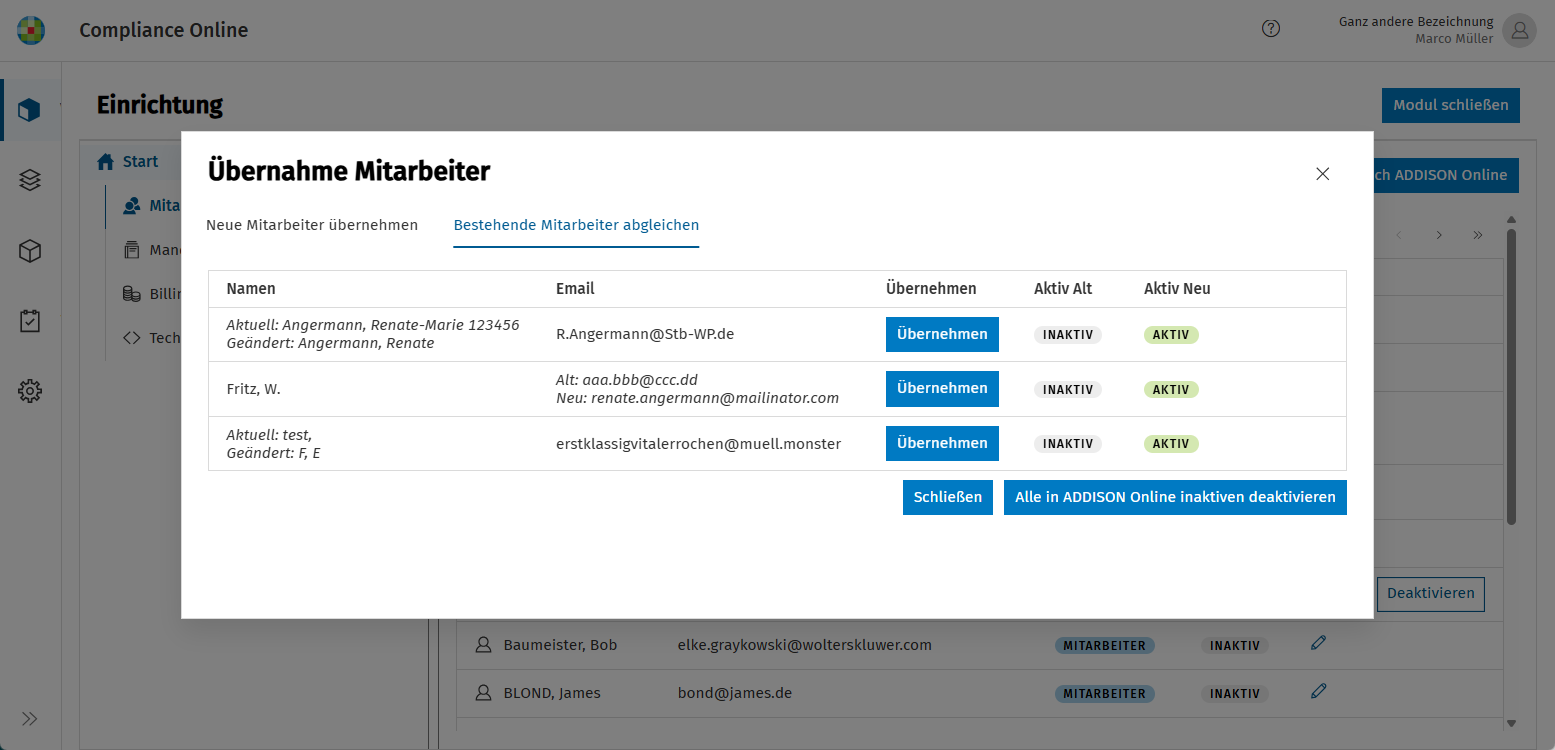
Task: Click the person icon of Baumeister, Bob
Action: [x=484, y=645]
